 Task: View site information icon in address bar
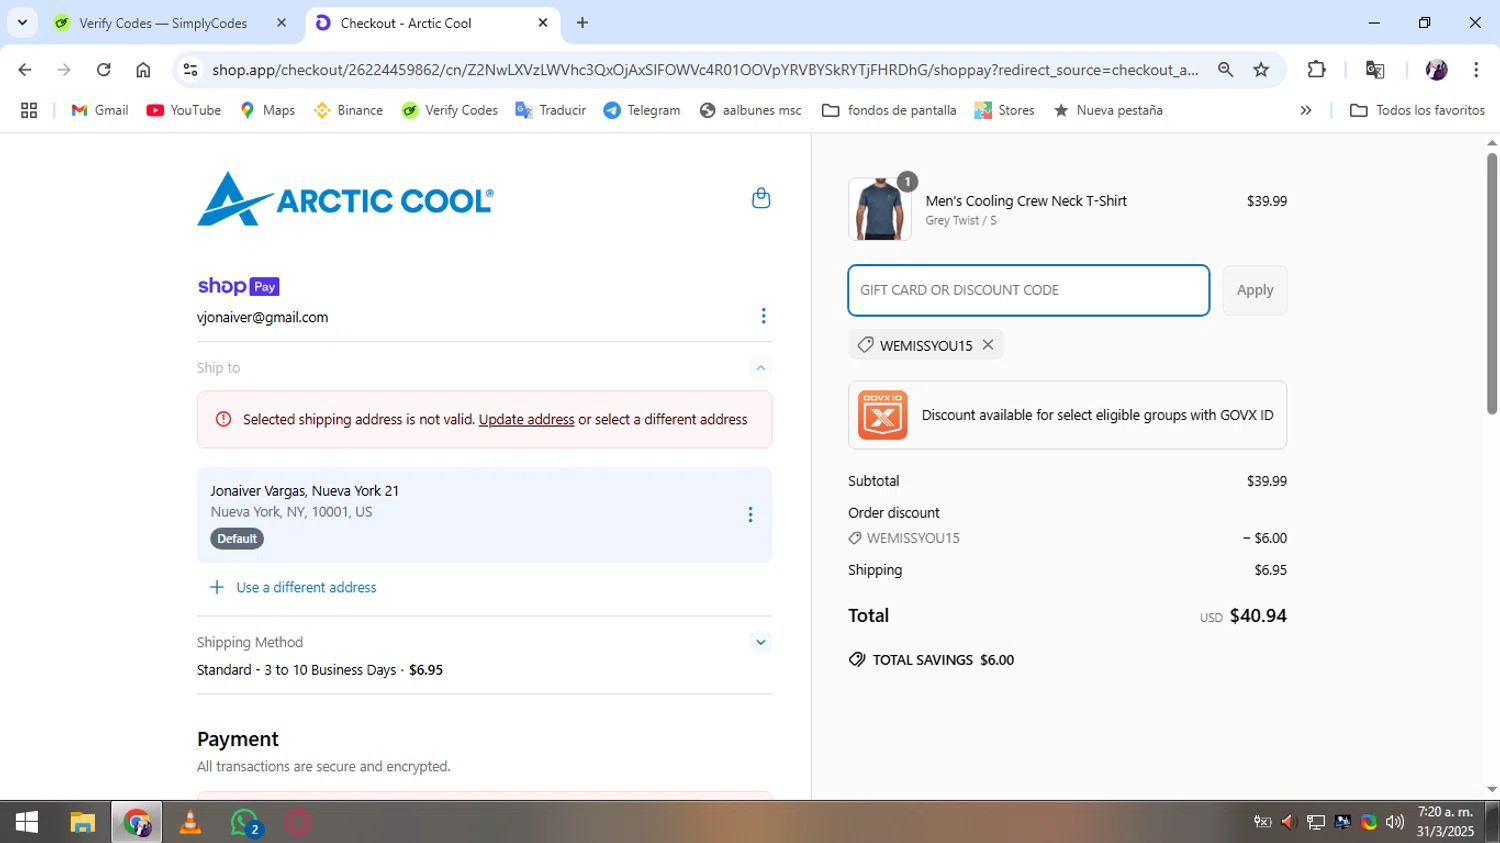[191, 70]
